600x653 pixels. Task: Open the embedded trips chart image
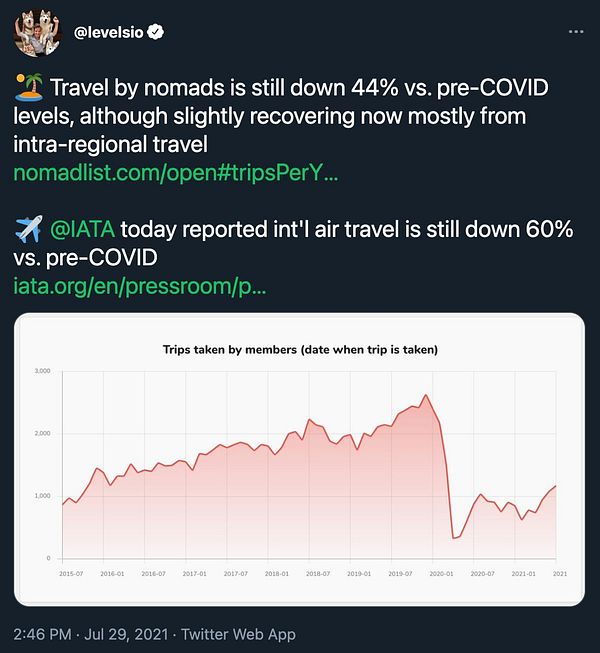(299, 459)
